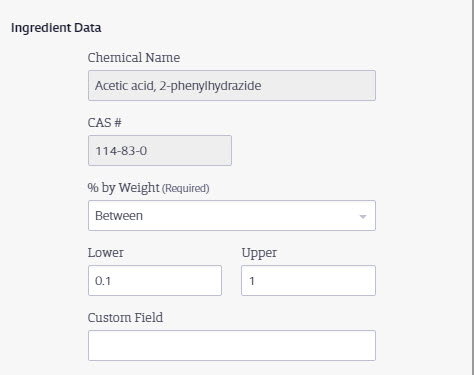The height and width of the screenshot is (375, 474).
Task: Click the Custom Field label
Action: (x=125, y=317)
